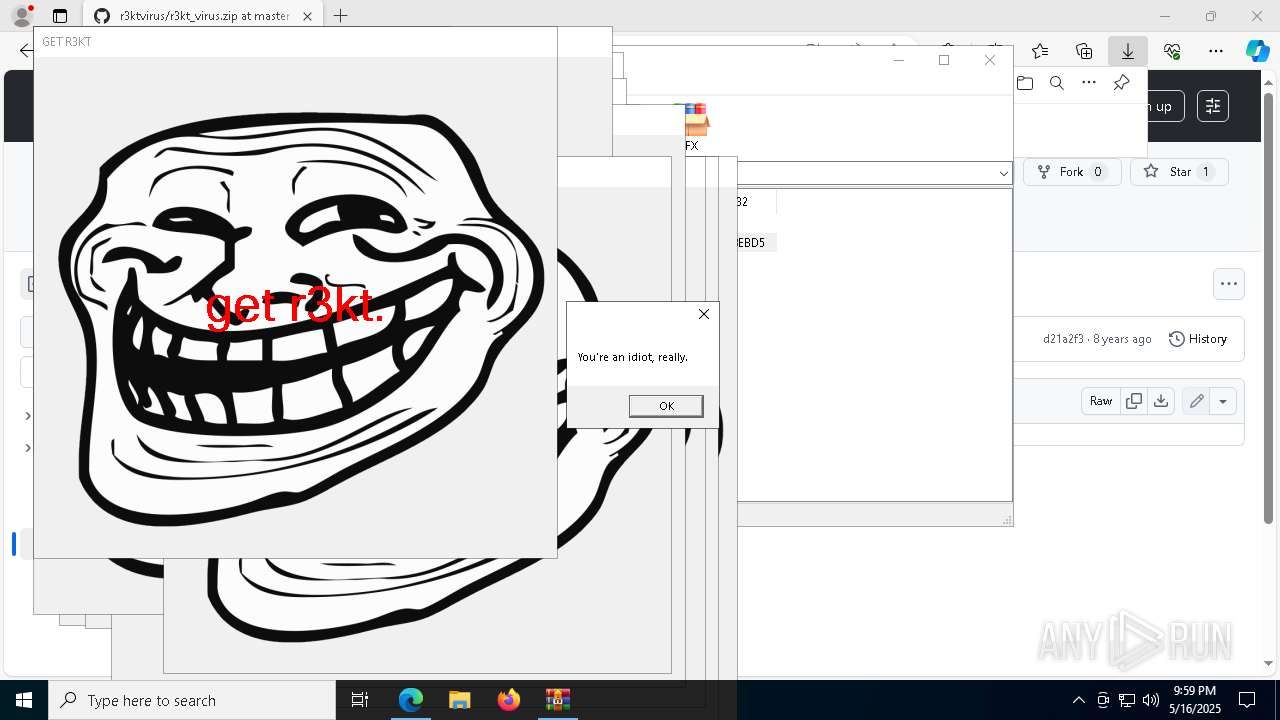Image resolution: width=1280 pixels, height=720 pixels.
Task: Copy raw file contents
Action: coord(1134,401)
